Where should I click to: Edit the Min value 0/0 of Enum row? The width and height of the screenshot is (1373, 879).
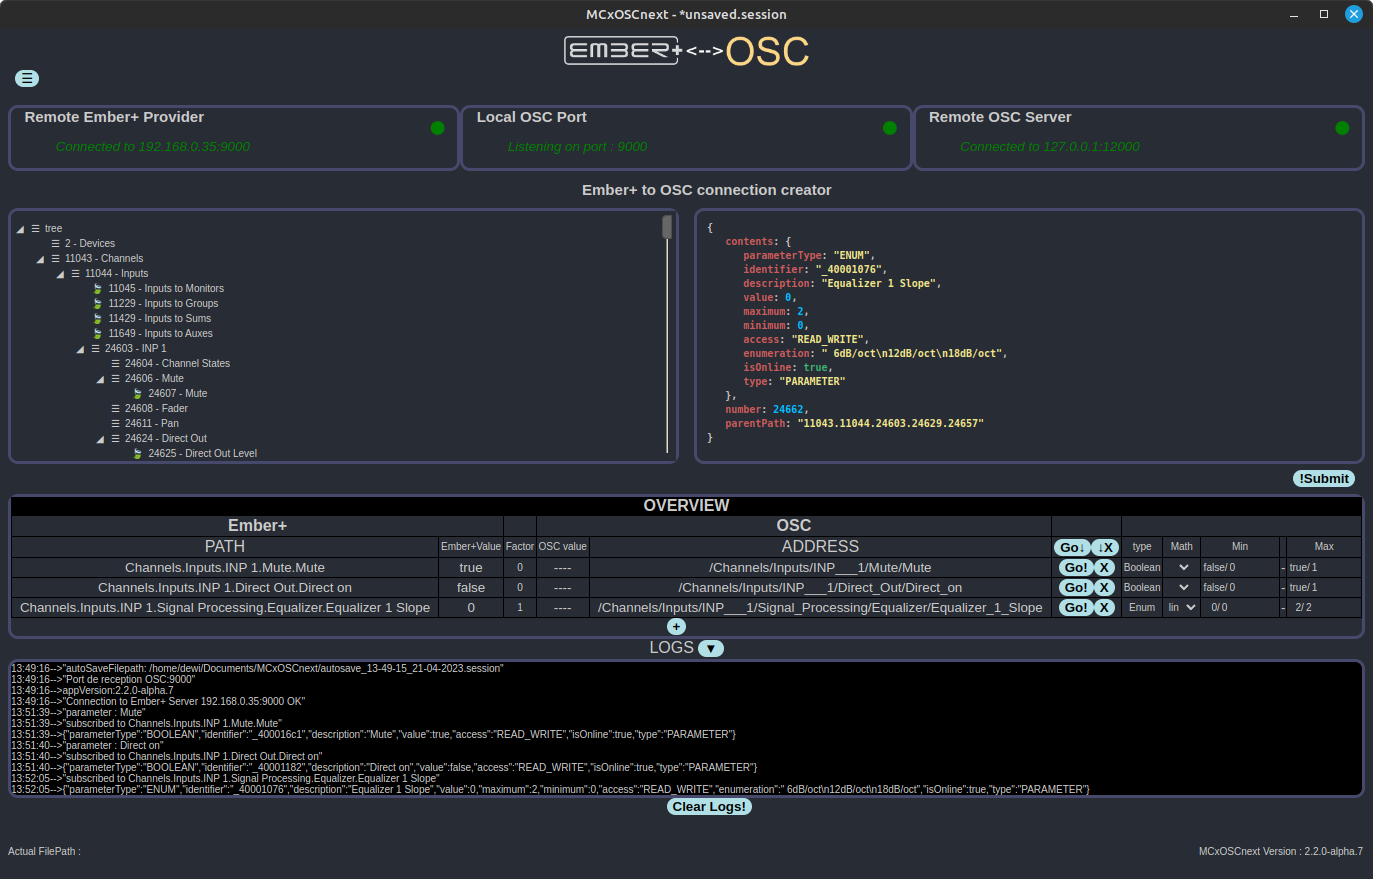(x=1239, y=607)
